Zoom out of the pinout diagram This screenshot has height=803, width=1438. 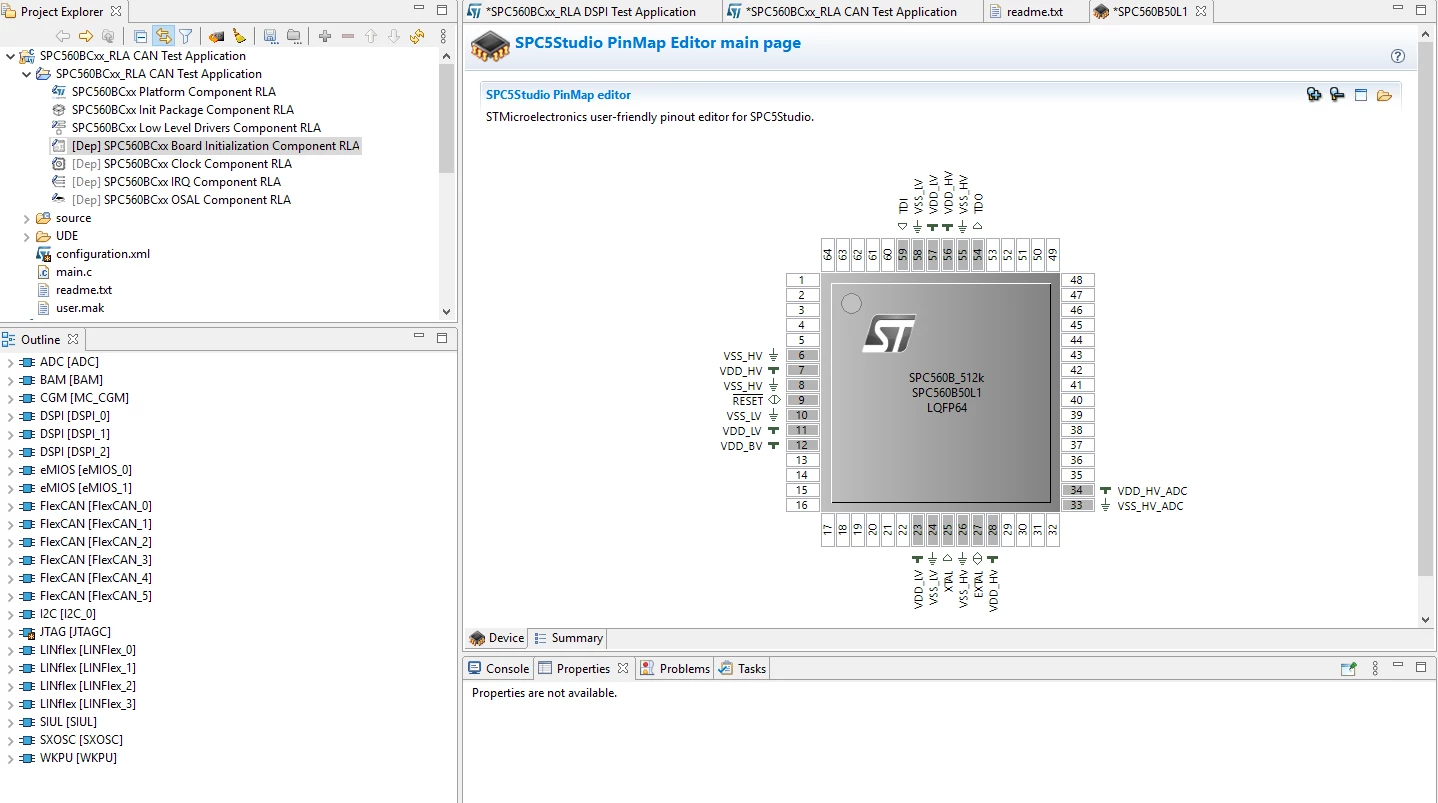click(1337, 95)
